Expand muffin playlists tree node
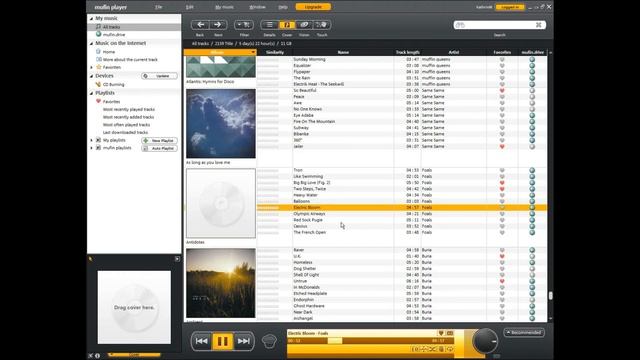 pyautogui.click(x=91, y=148)
